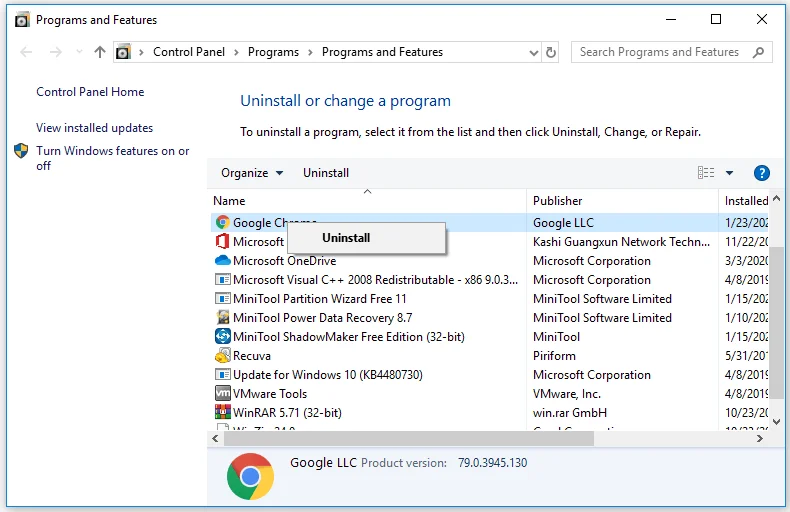
Task: Select Update for Windows 10 KB4480730 icon
Action: click(x=222, y=374)
